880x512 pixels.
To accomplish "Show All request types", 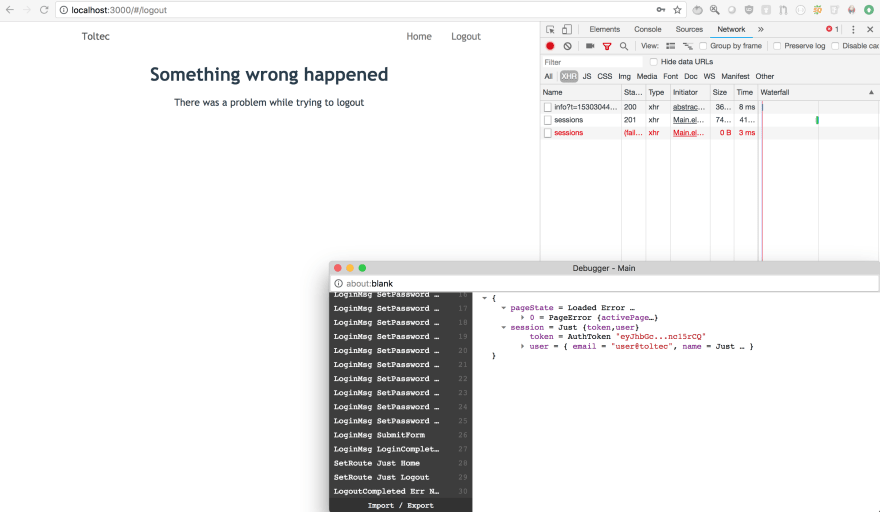I will [x=548, y=76].
